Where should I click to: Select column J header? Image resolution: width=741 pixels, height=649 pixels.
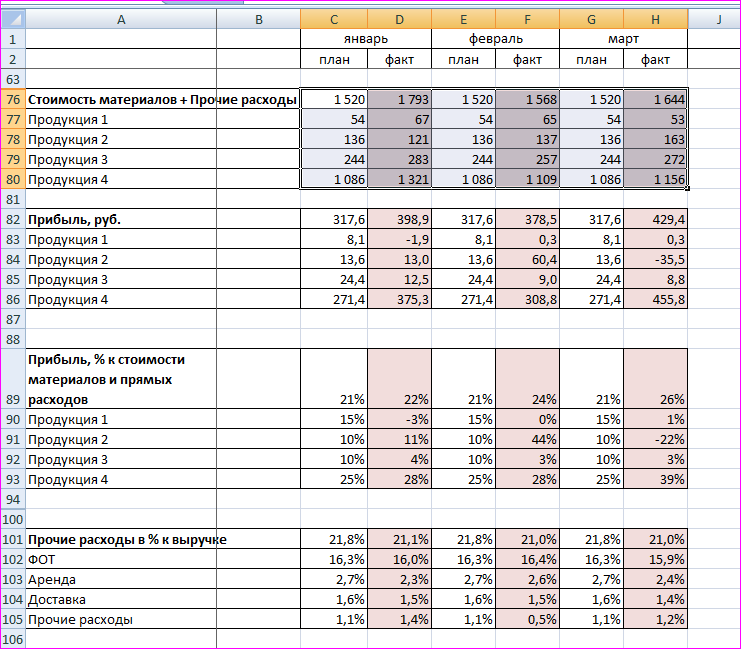(x=715, y=19)
